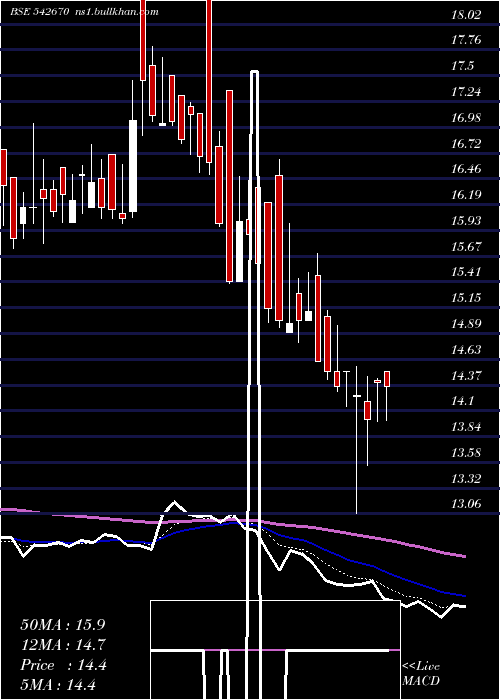
Task: Click the 13.84 price axis label
Action: pyautogui.click(x=466, y=427)
